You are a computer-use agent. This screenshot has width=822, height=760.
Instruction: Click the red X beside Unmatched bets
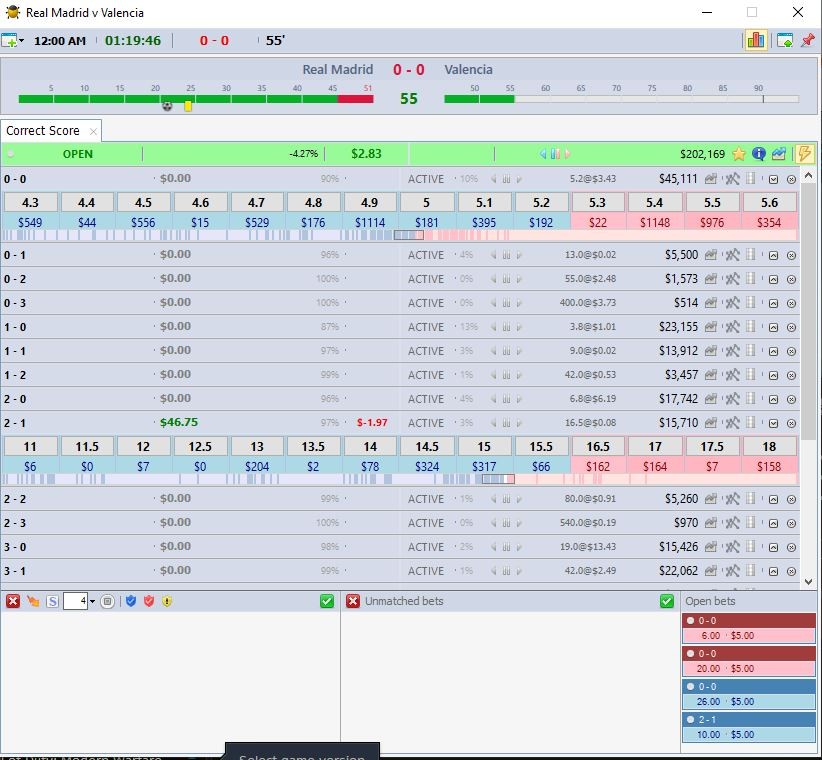coord(353,601)
